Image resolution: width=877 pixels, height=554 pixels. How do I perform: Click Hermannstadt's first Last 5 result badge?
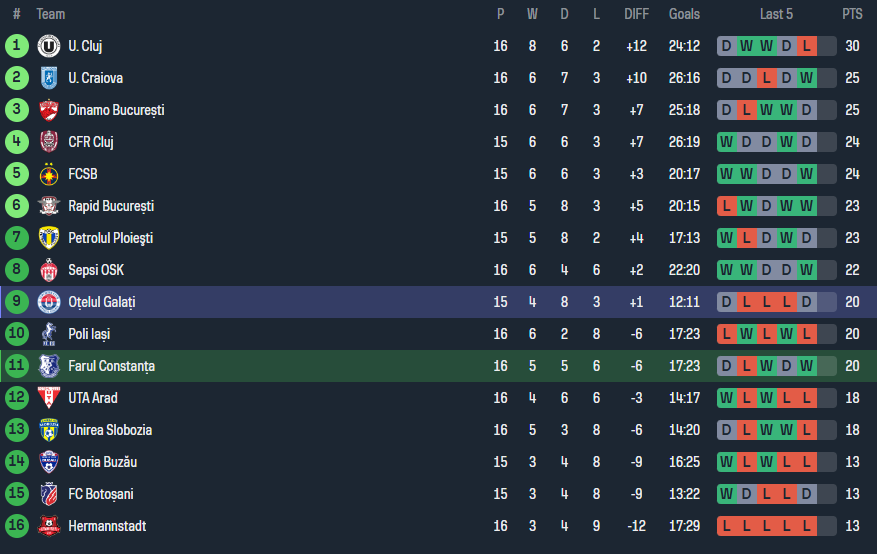coord(726,526)
